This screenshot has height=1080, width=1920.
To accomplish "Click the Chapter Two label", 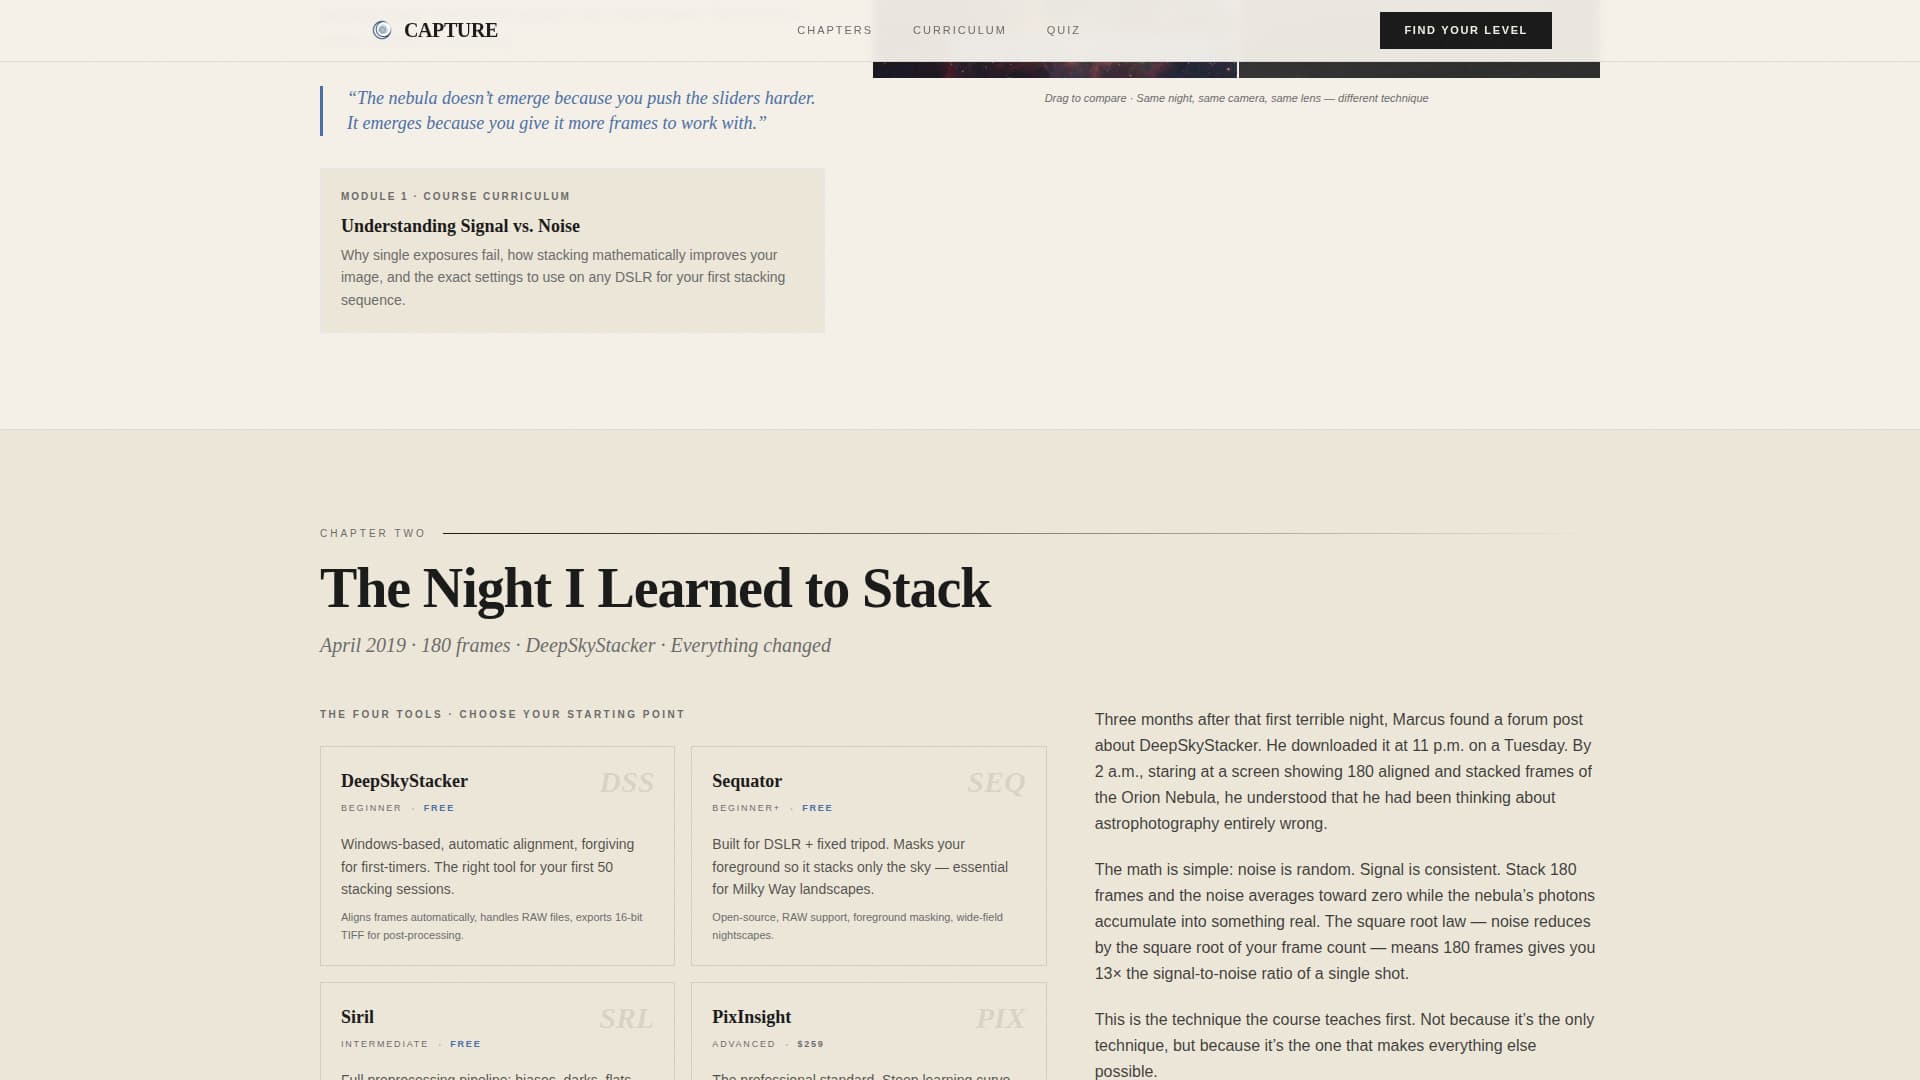I will tap(373, 533).
